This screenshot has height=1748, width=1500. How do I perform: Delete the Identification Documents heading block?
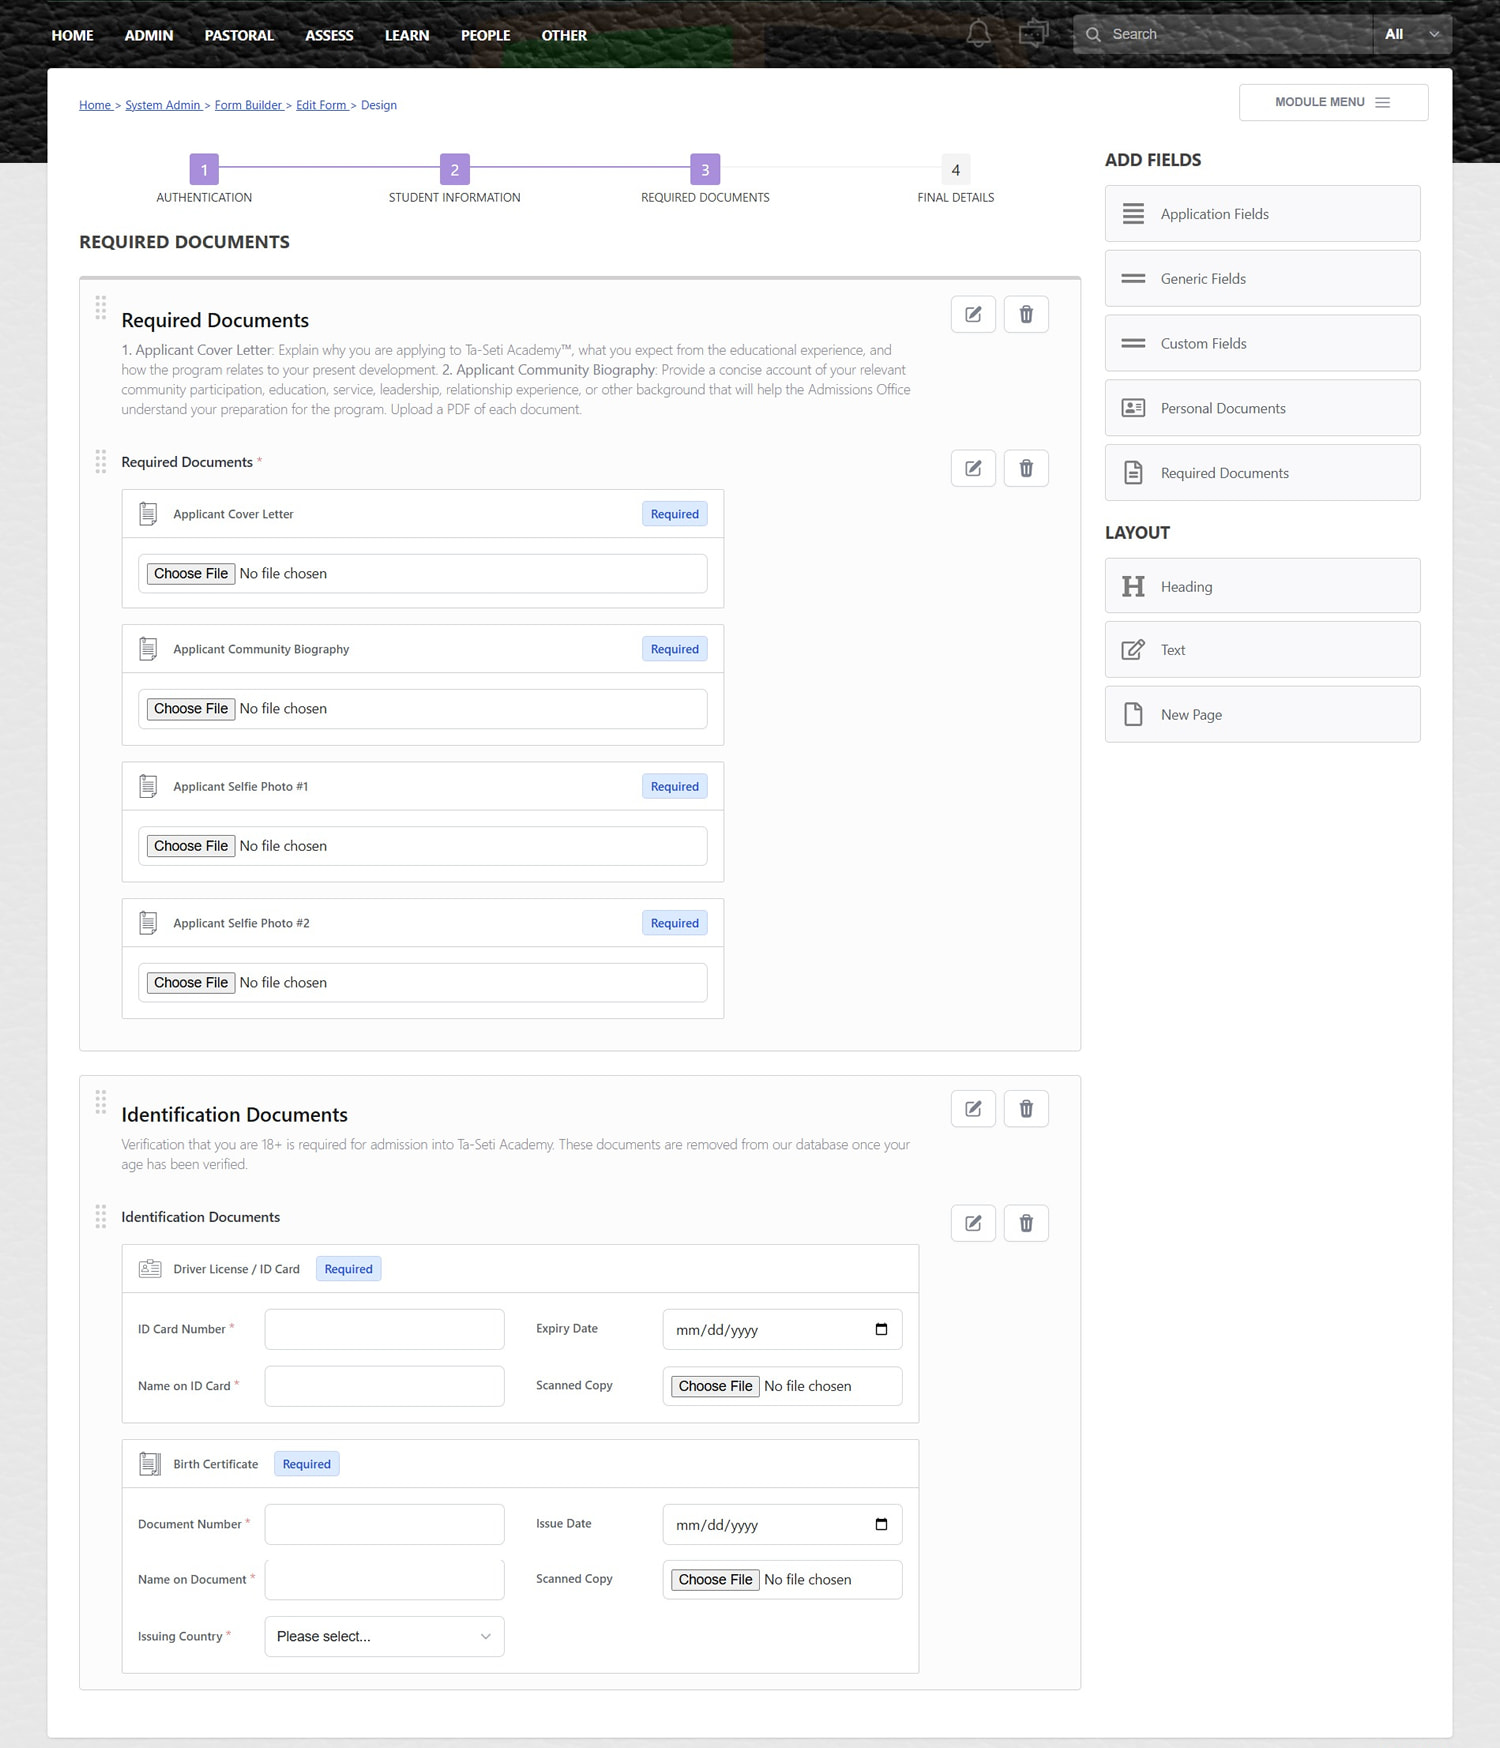pos(1026,1108)
